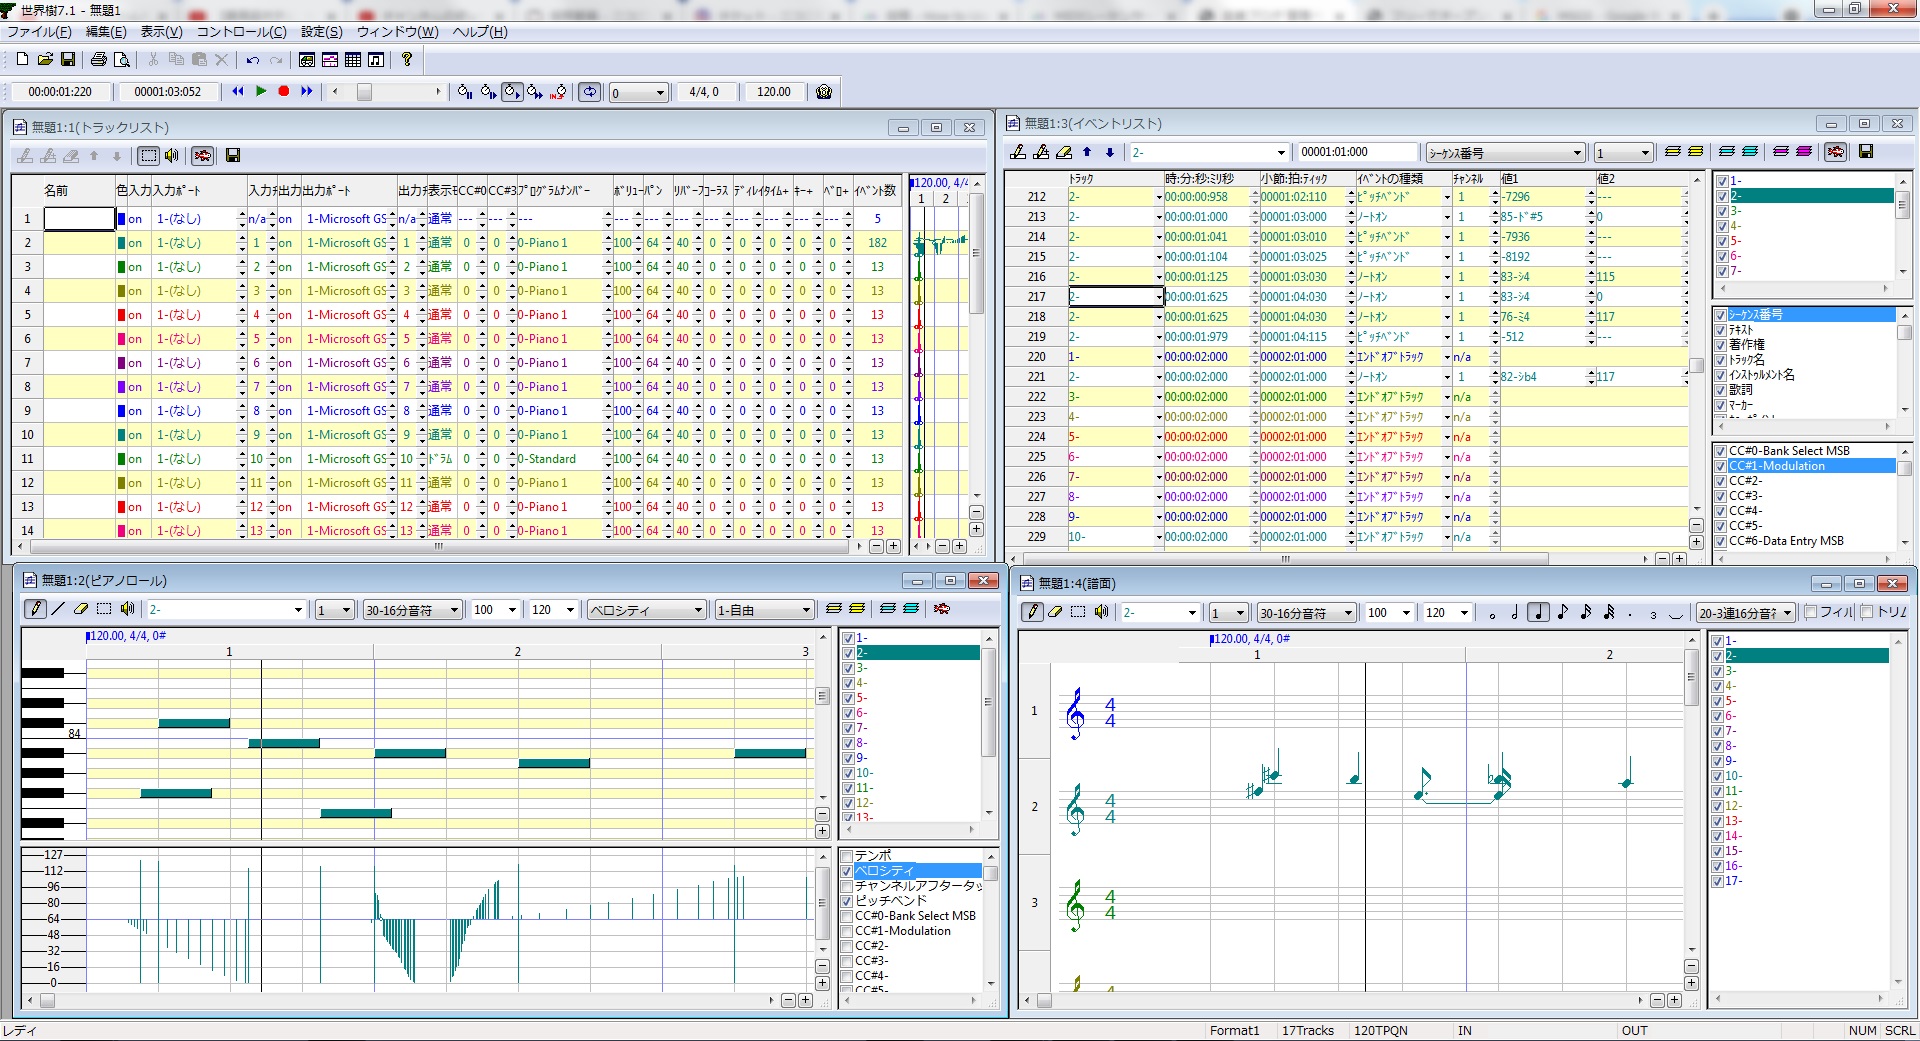Open the コントロール(C) menu
Screen dimensions: 1920x1041
(x=241, y=32)
